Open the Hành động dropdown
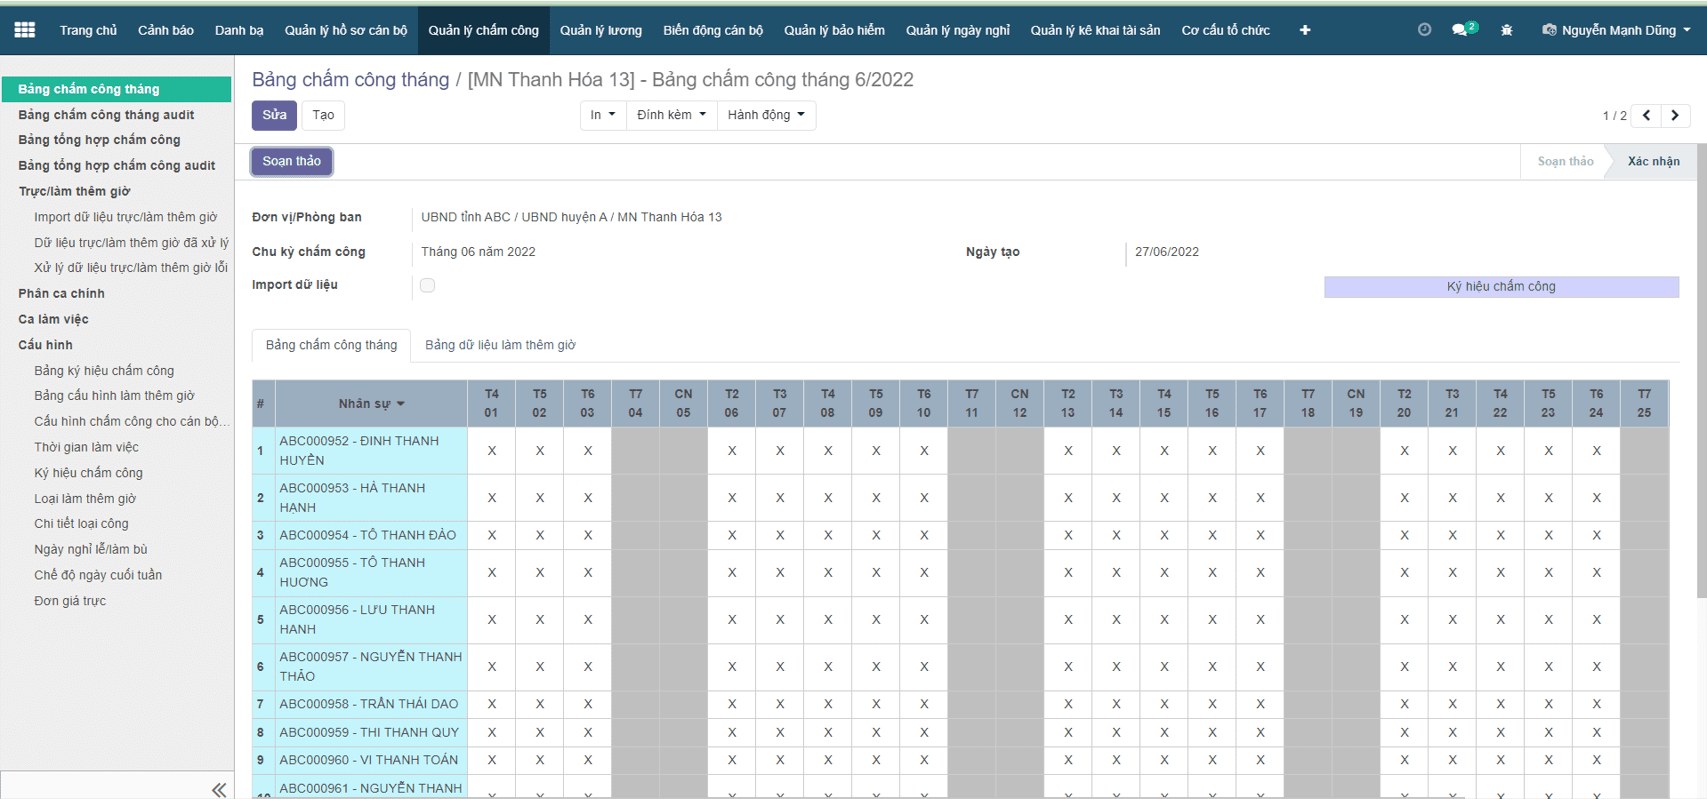1707x799 pixels. tap(766, 115)
